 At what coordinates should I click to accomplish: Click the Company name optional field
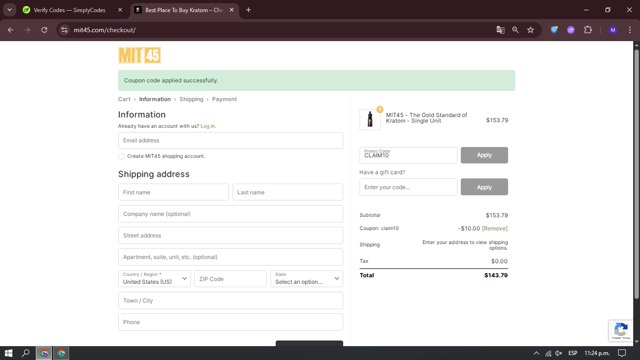click(x=230, y=214)
